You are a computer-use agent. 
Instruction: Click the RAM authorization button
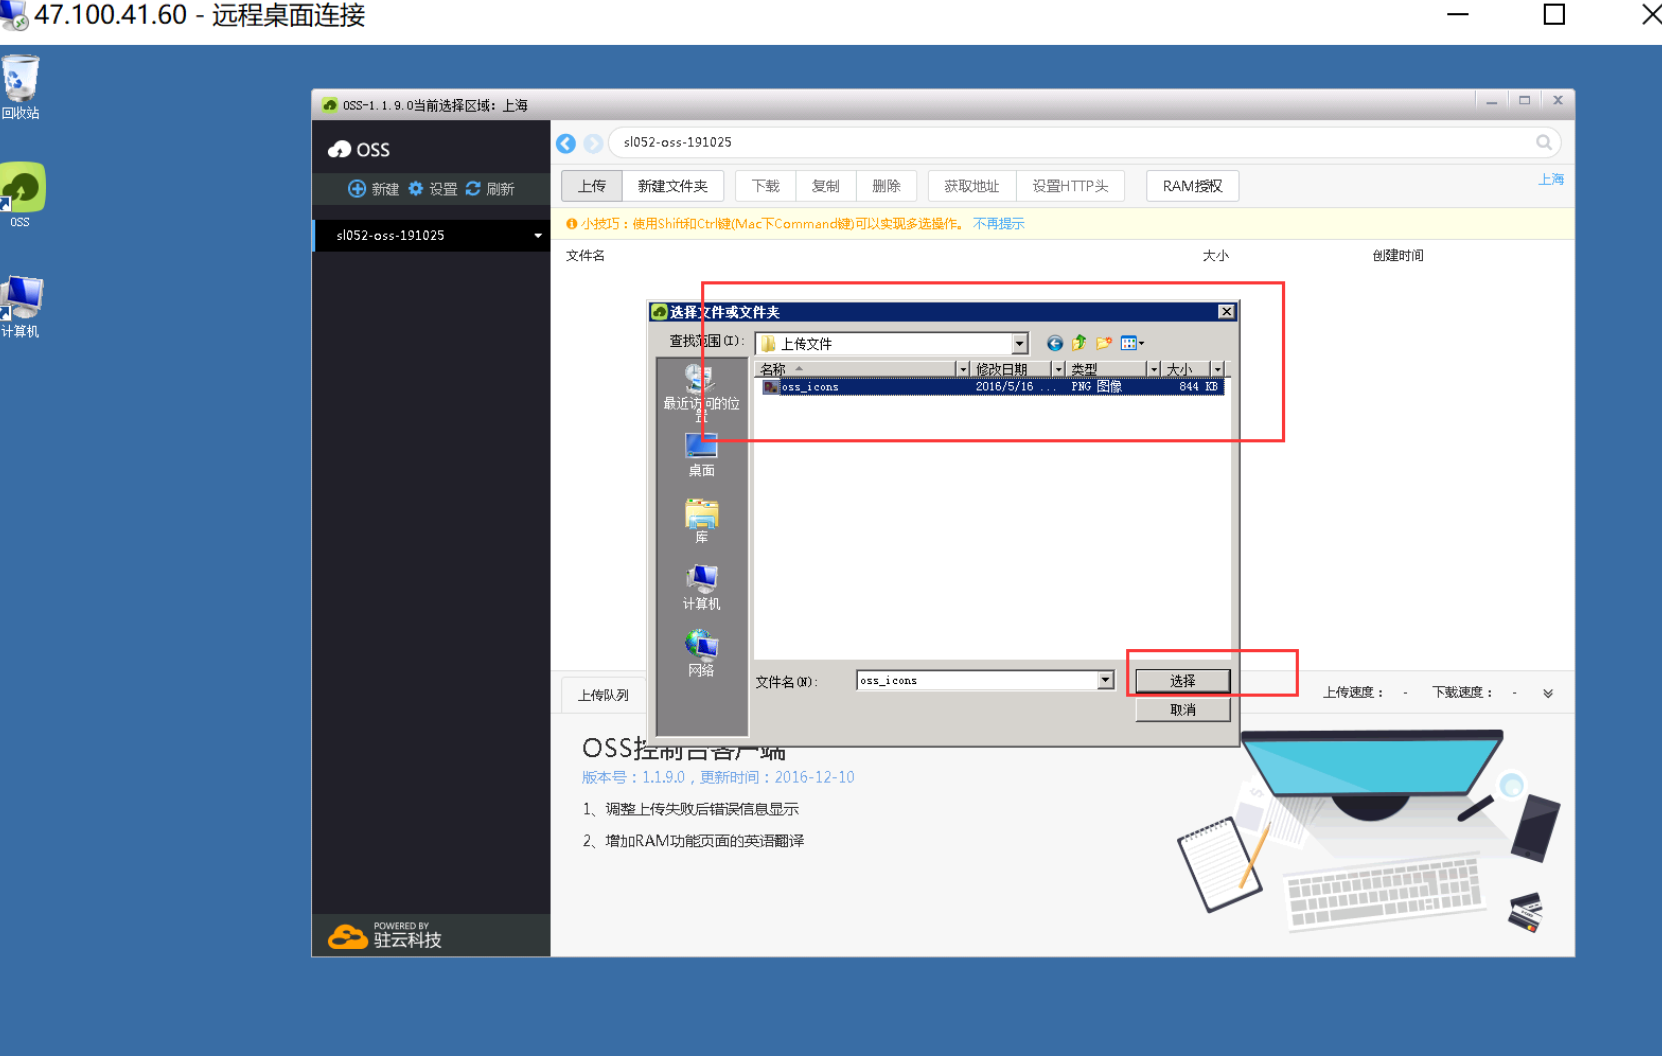(1192, 186)
